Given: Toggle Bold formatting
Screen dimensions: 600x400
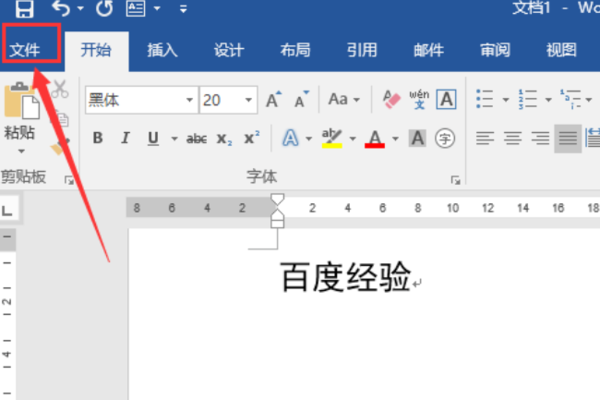Looking at the screenshot, I should (x=98, y=138).
